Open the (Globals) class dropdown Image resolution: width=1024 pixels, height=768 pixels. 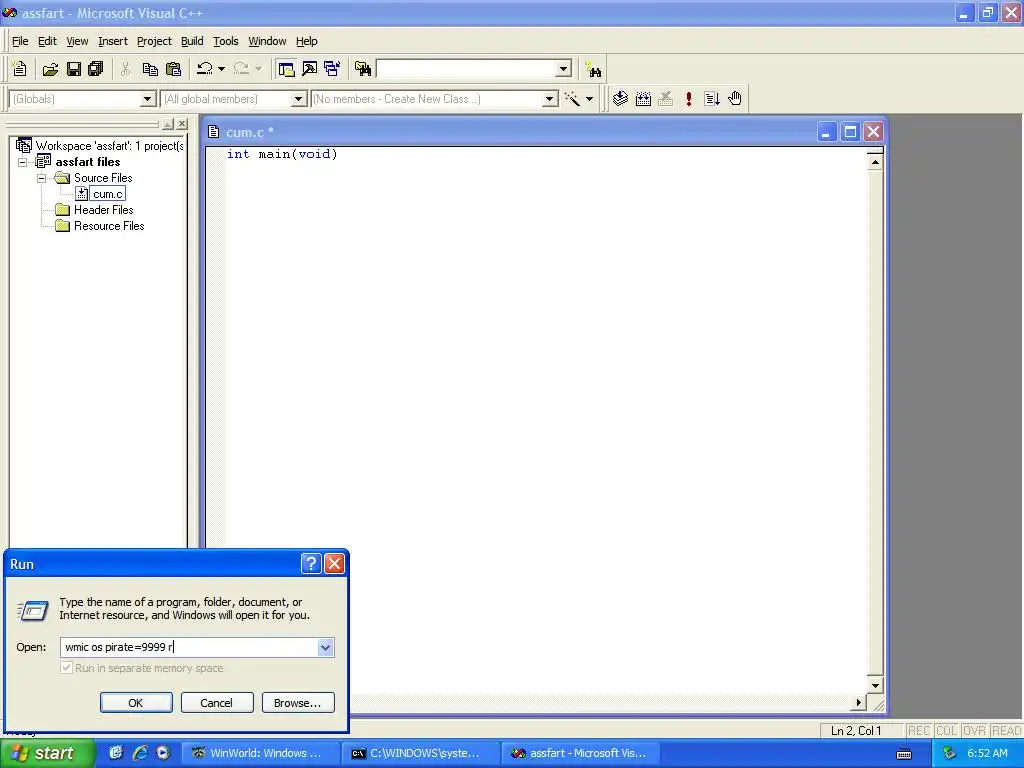pos(148,99)
